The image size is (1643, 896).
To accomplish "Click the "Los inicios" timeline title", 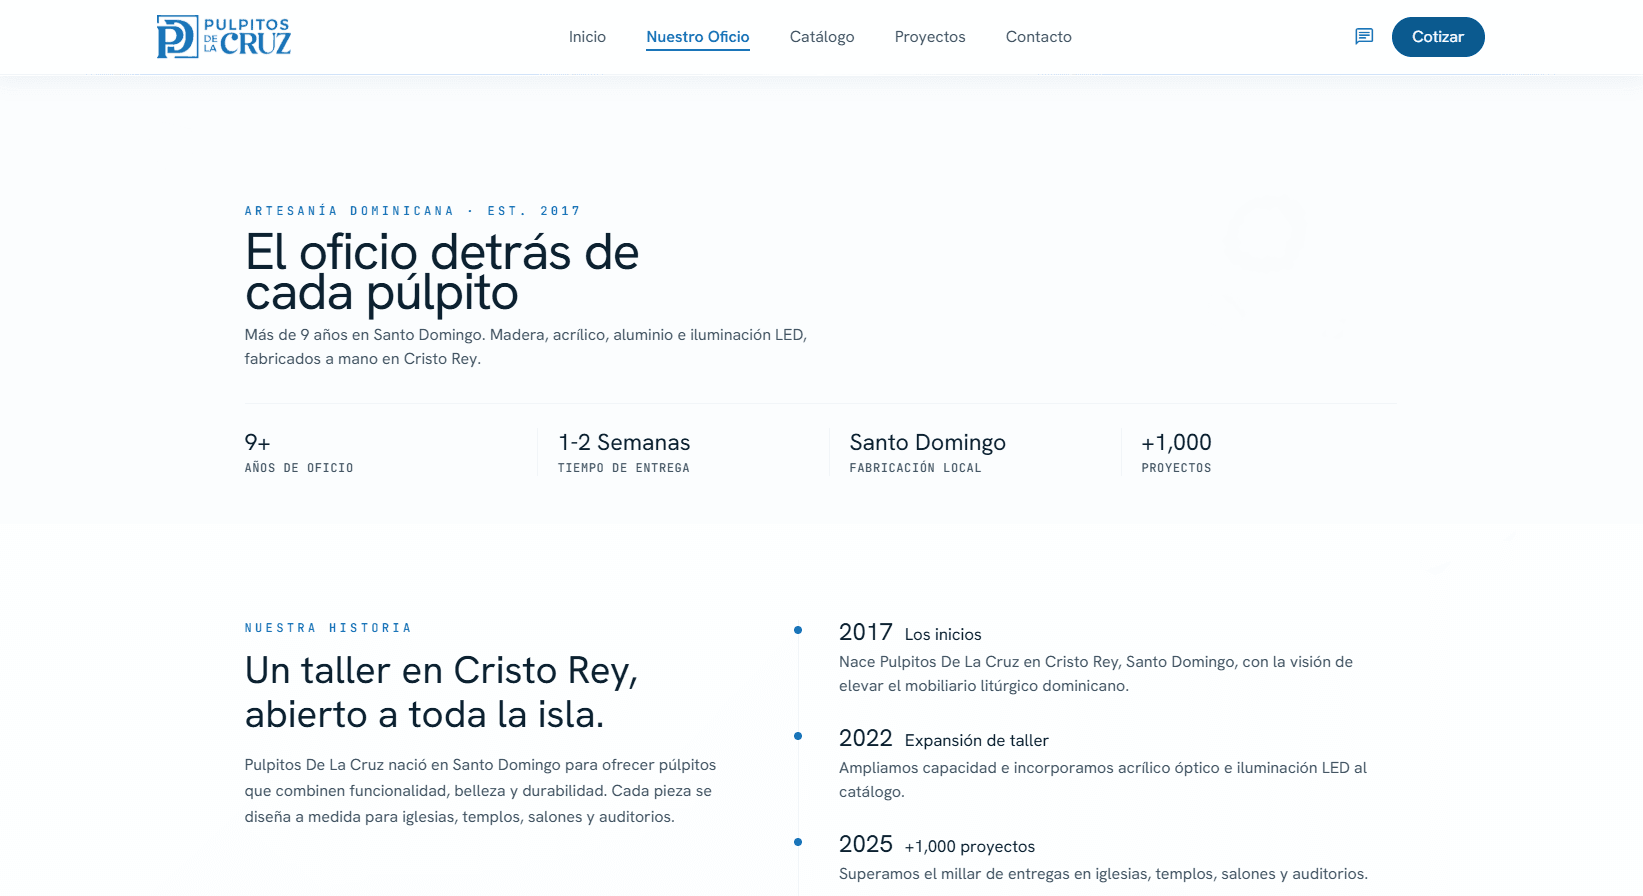I will click(943, 634).
